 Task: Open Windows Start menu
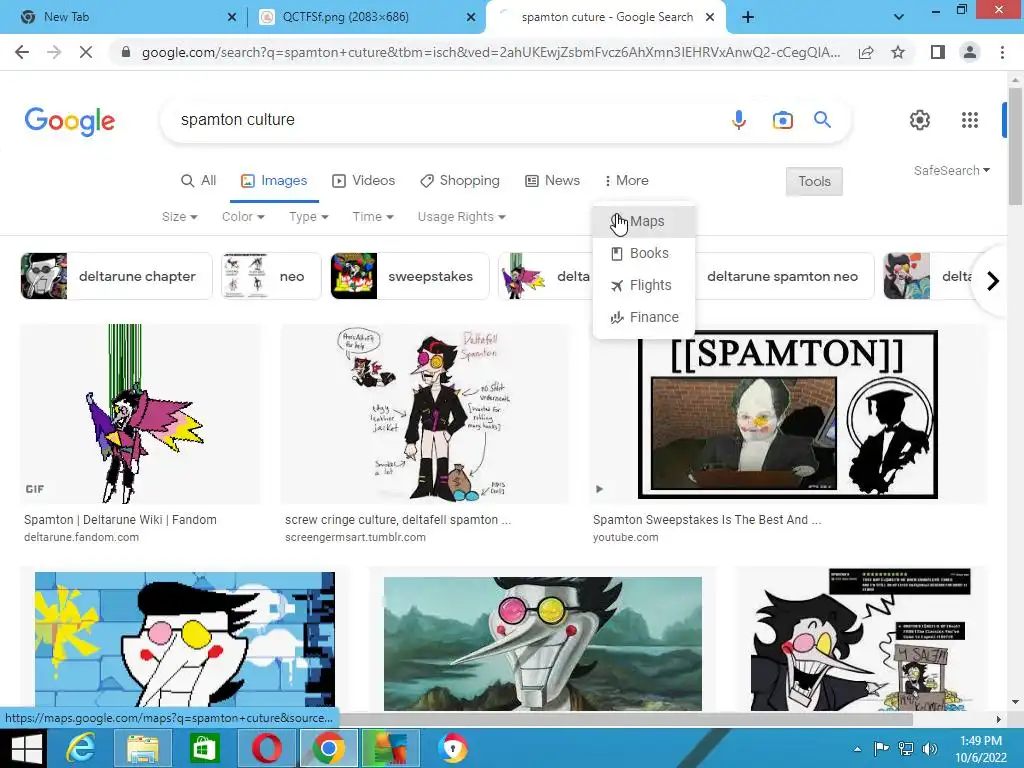coord(26,748)
